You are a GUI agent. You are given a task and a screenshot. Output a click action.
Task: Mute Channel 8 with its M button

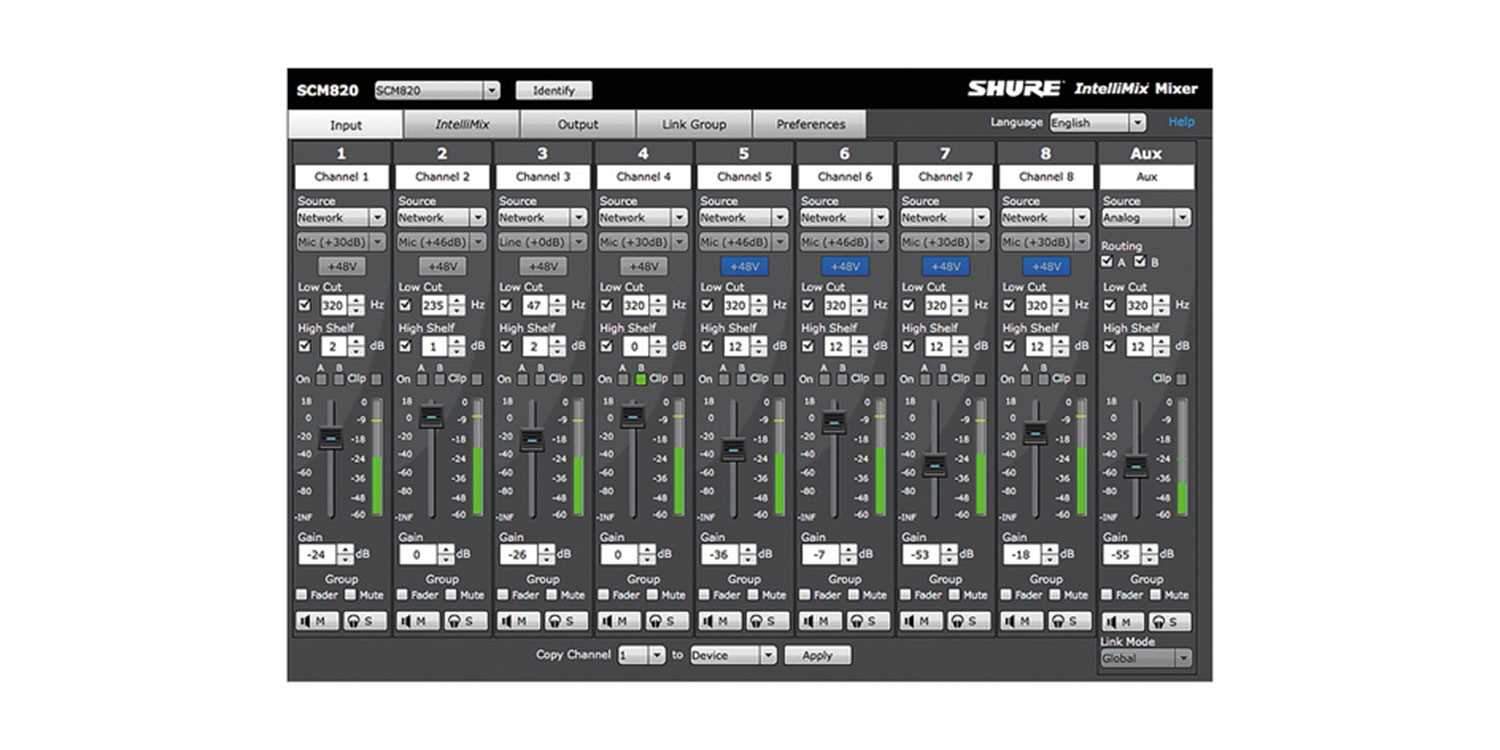1022,621
